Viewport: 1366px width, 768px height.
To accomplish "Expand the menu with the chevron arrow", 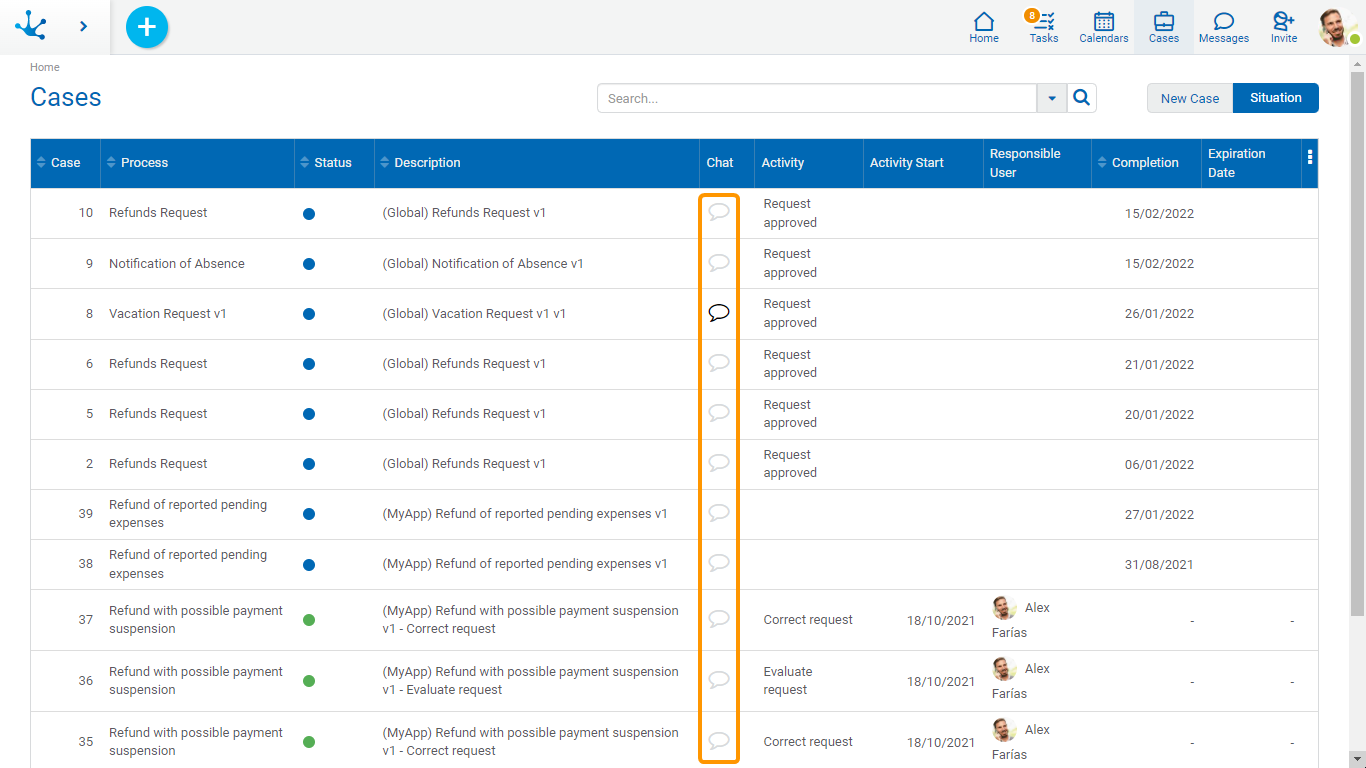I will (x=83, y=27).
